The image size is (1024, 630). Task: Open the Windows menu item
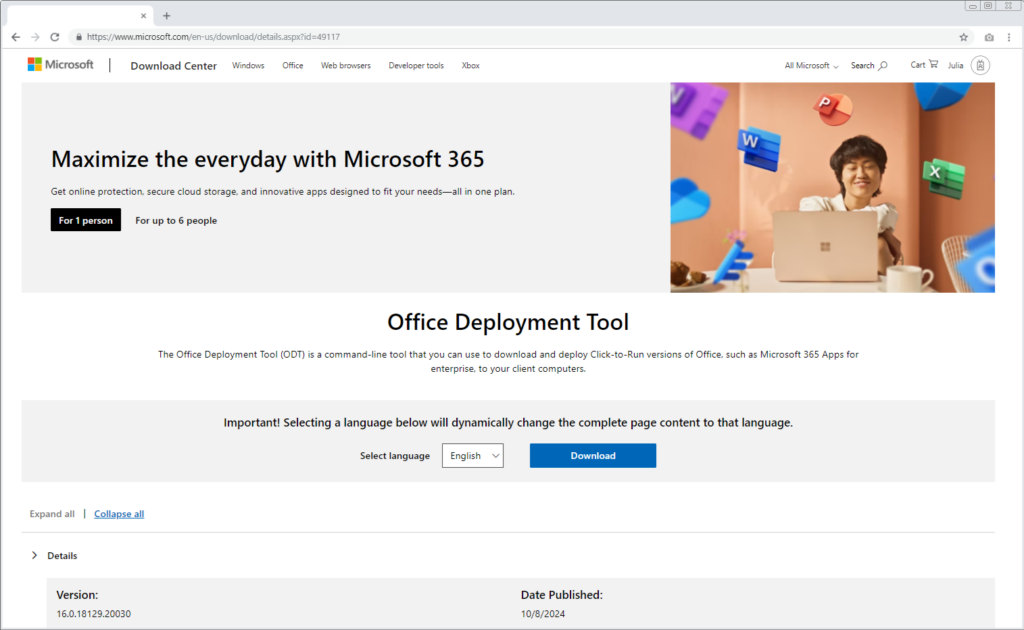[x=248, y=64]
